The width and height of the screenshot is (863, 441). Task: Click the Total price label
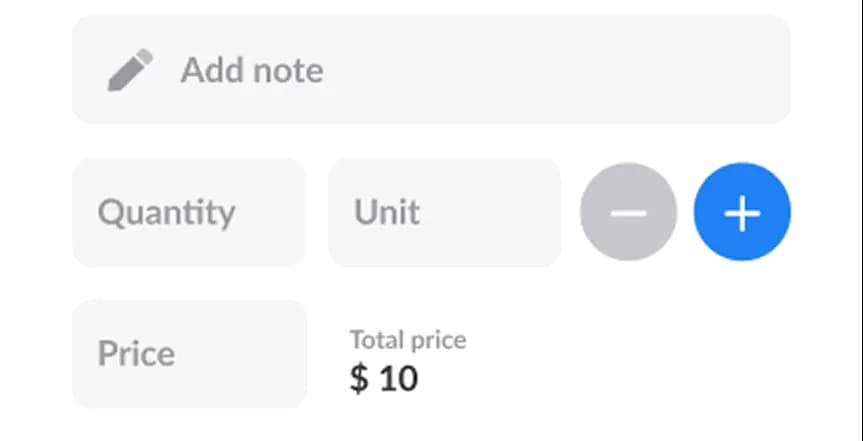407,340
